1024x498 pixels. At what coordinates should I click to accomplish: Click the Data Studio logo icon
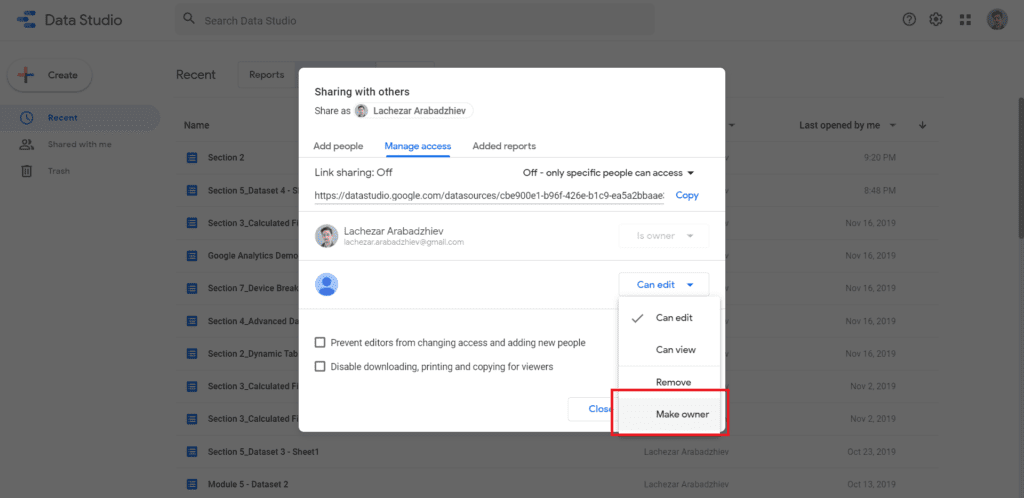[x=26, y=20]
